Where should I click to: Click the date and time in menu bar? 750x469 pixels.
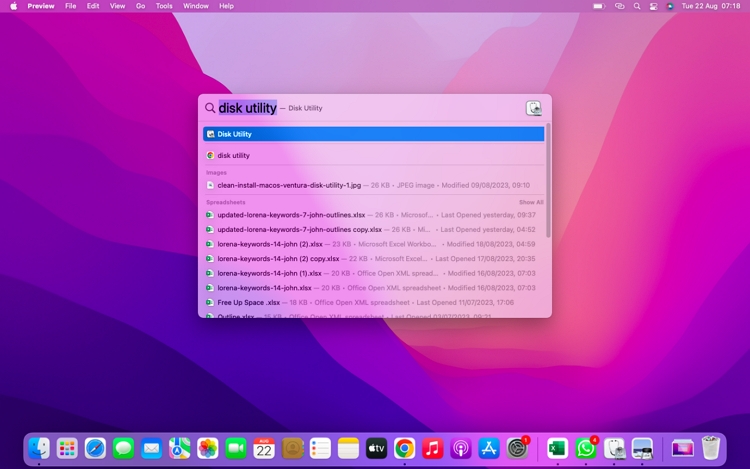click(710, 6)
